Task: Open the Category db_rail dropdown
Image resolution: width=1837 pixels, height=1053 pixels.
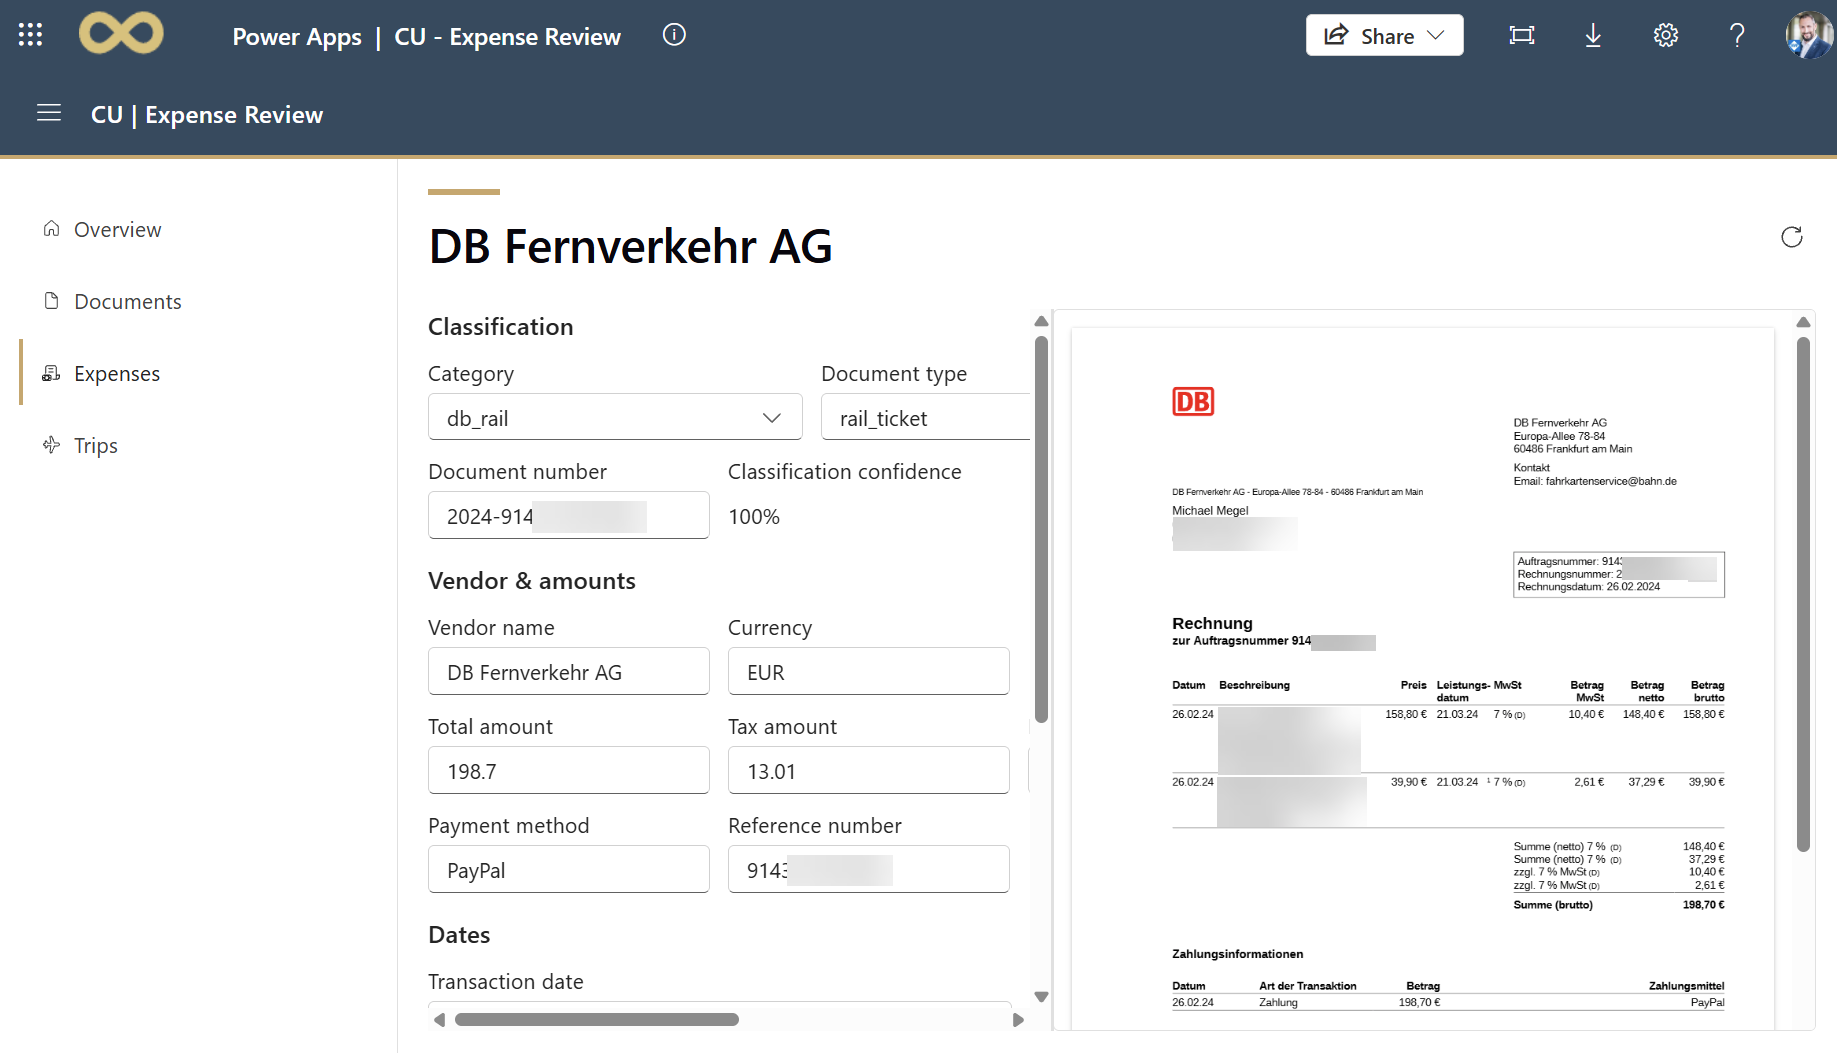Action: [615, 417]
